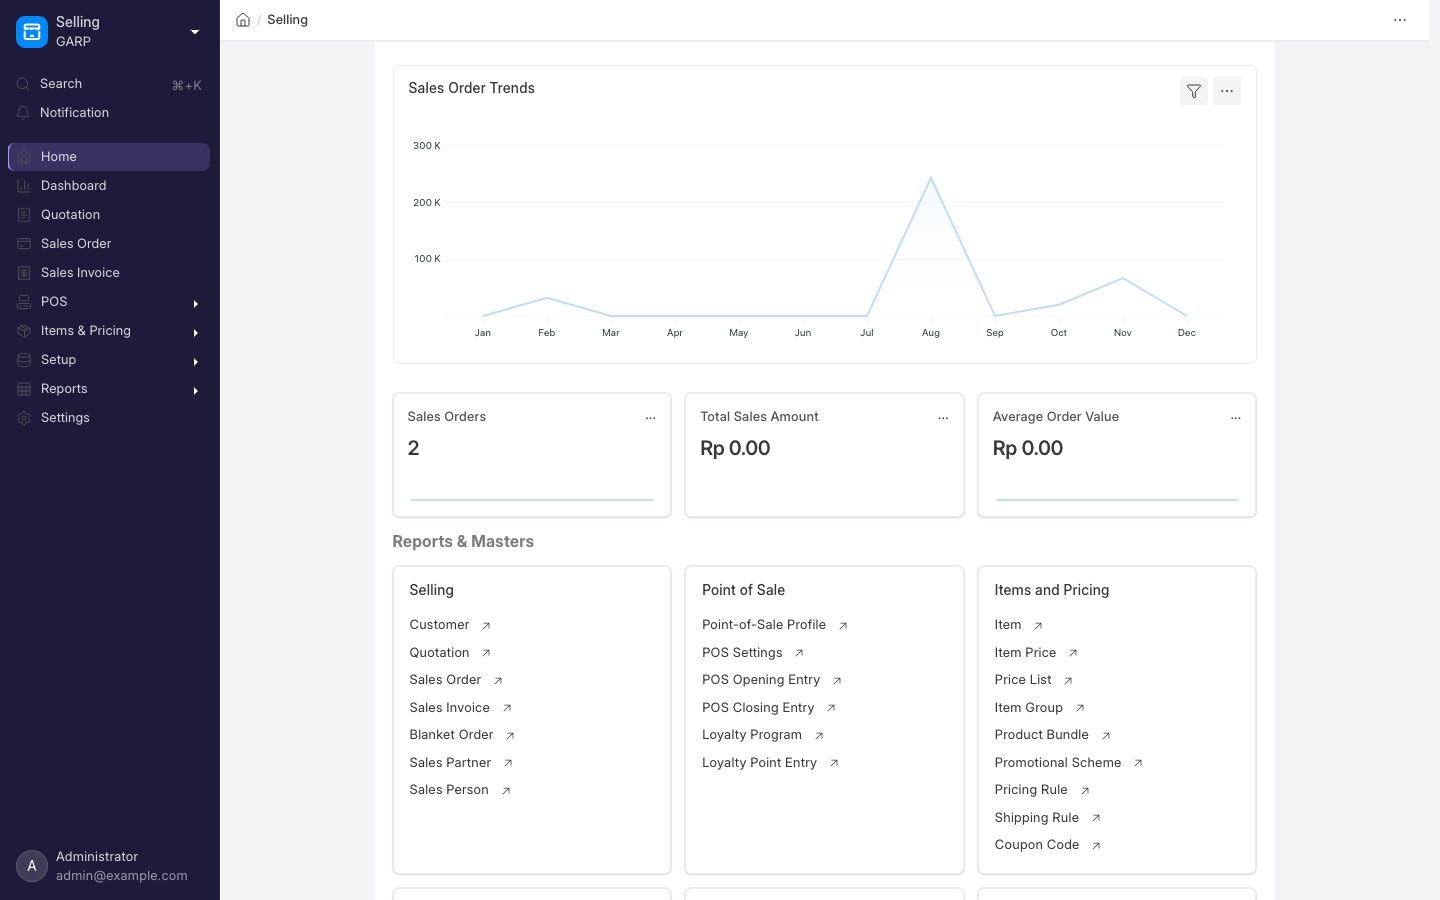Image resolution: width=1440 pixels, height=900 pixels.
Task: Click the arrow icon beside POS Opening Entry
Action: pyautogui.click(x=837, y=681)
